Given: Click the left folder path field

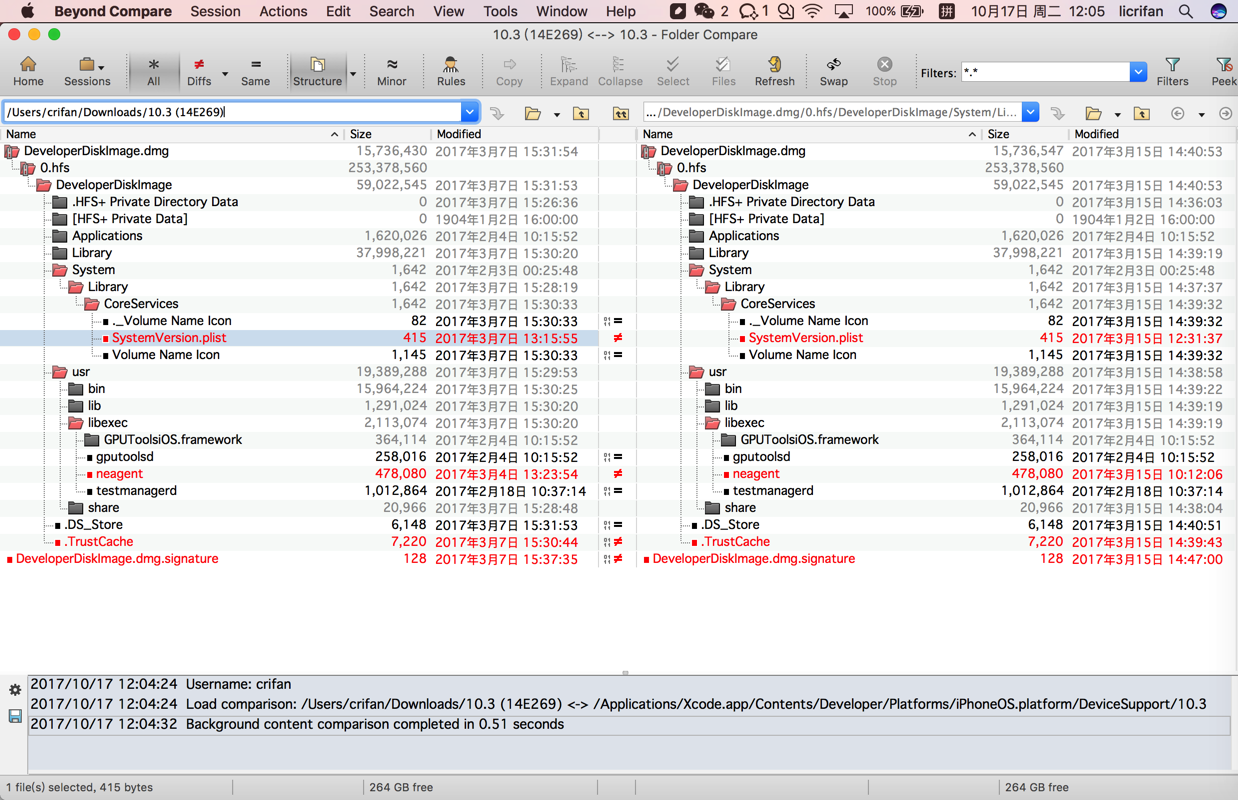Looking at the screenshot, I should tap(232, 112).
